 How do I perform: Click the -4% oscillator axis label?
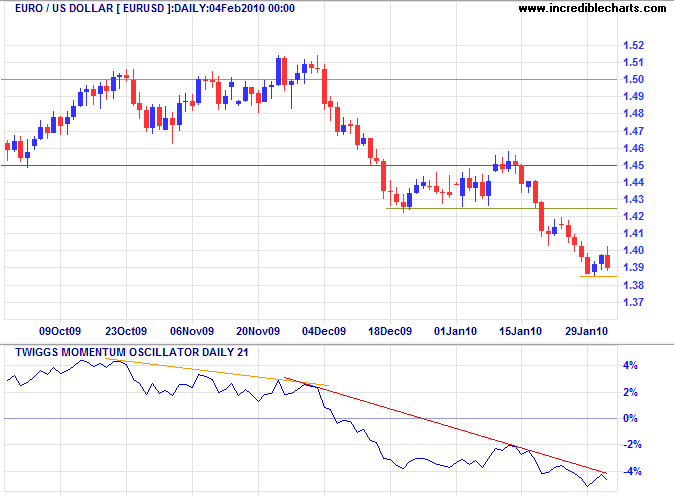click(632, 472)
